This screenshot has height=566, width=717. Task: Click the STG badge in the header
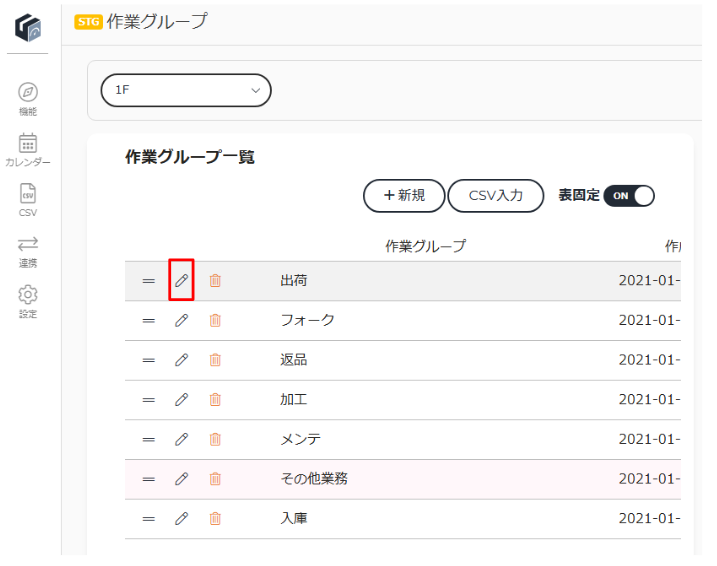tap(88, 21)
